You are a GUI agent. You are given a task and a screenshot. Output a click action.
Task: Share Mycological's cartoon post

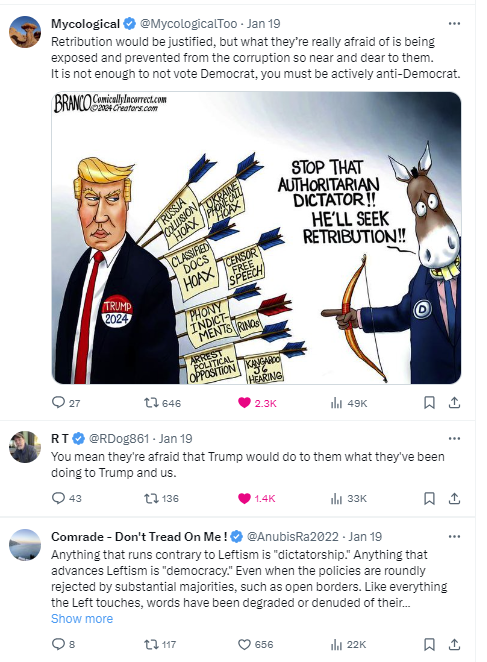[x=454, y=403]
